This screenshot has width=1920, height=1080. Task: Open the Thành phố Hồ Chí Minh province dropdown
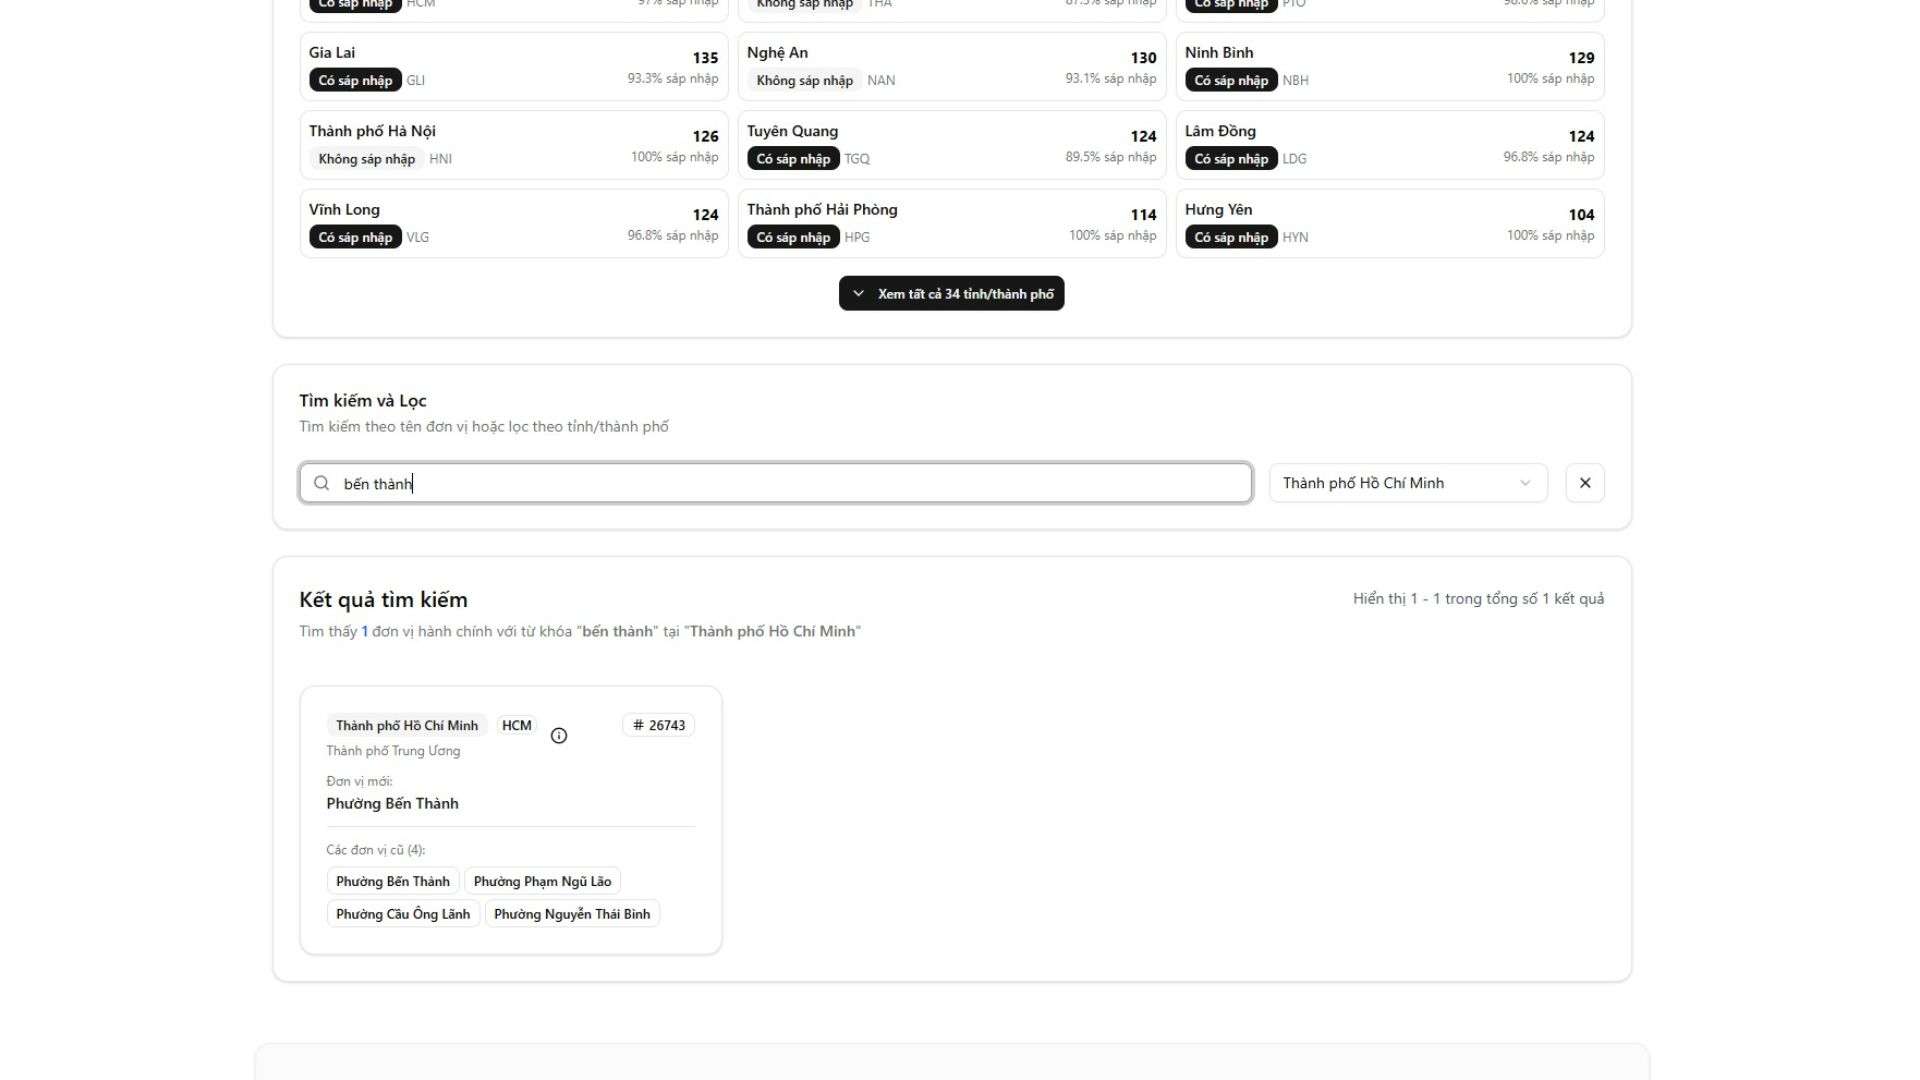tap(1407, 483)
